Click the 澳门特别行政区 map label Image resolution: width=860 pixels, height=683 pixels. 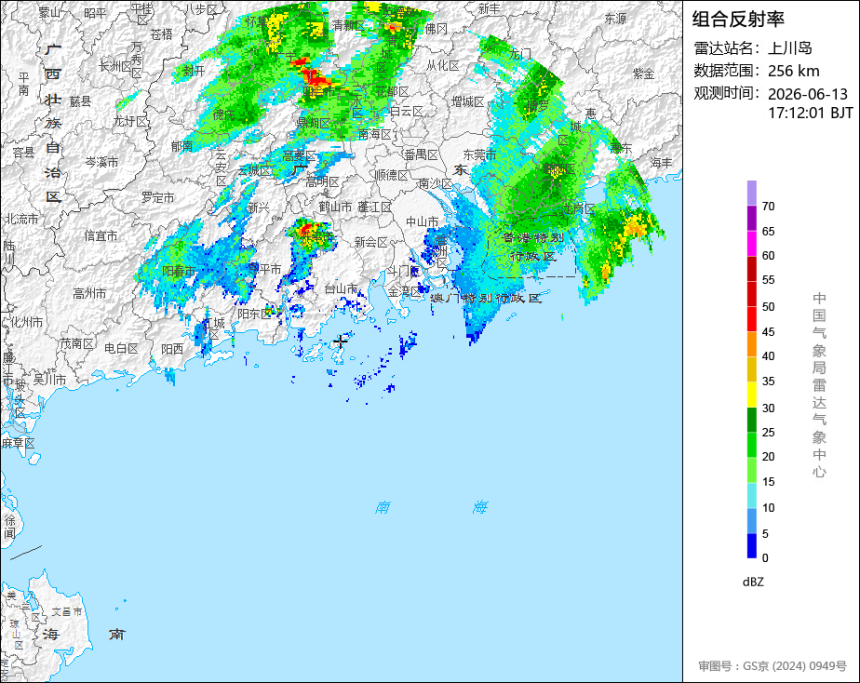pyautogui.click(x=485, y=298)
